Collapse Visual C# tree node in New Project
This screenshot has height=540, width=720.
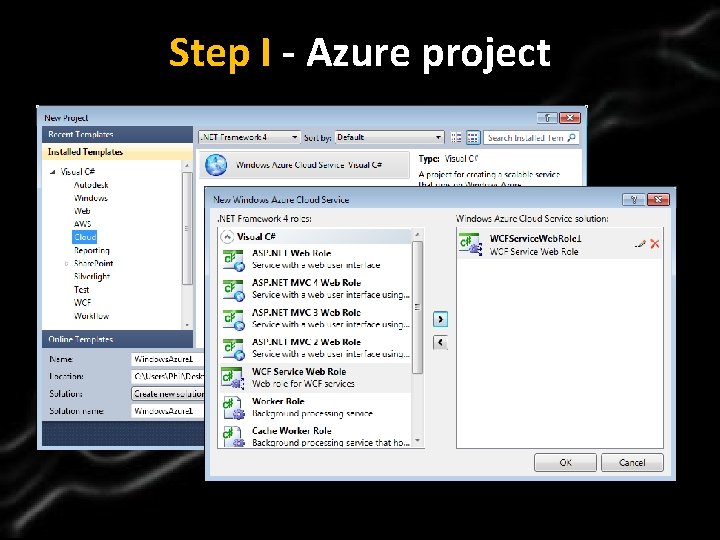pyautogui.click(x=52, y=172)
